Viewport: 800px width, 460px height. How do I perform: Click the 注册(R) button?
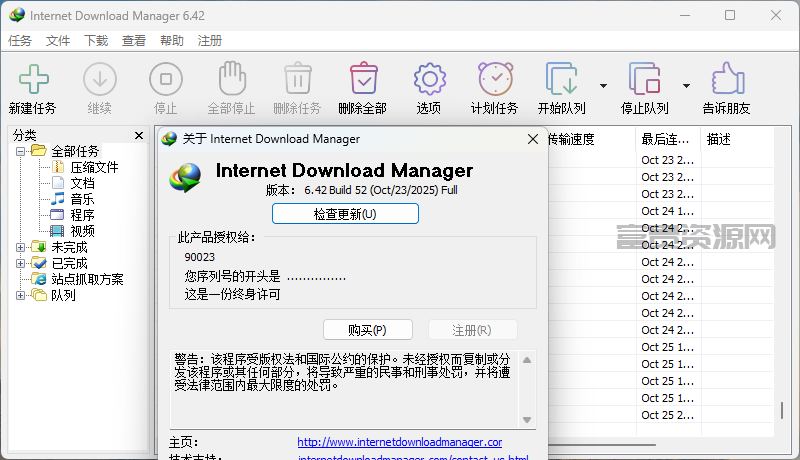[472, 330]
